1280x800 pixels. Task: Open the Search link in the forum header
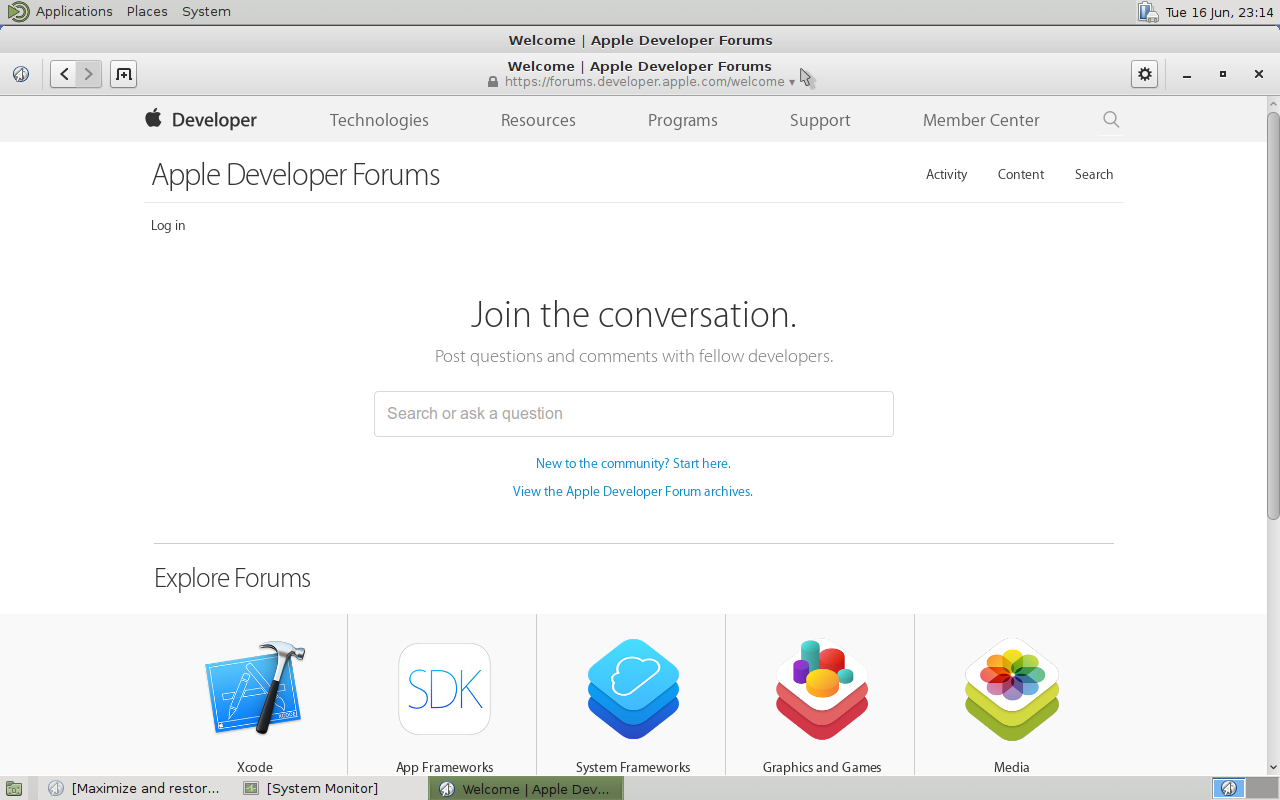(x=1094, y=174)
